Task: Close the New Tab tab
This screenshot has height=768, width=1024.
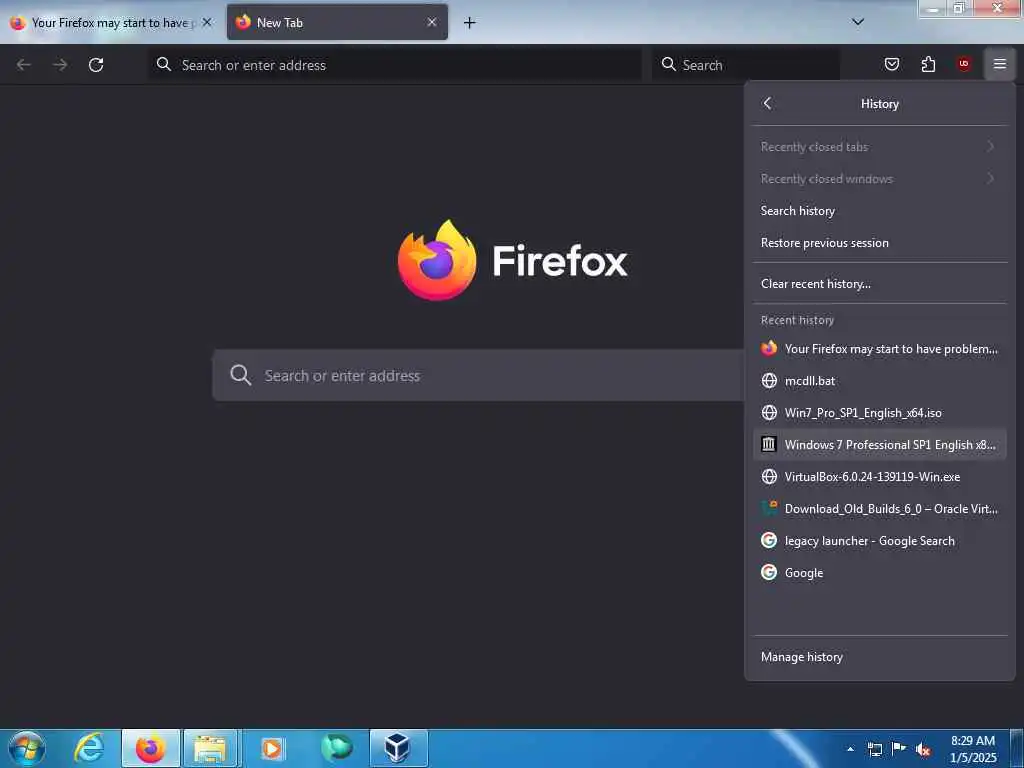Action: pyautogui.click(x=432, y=22)
